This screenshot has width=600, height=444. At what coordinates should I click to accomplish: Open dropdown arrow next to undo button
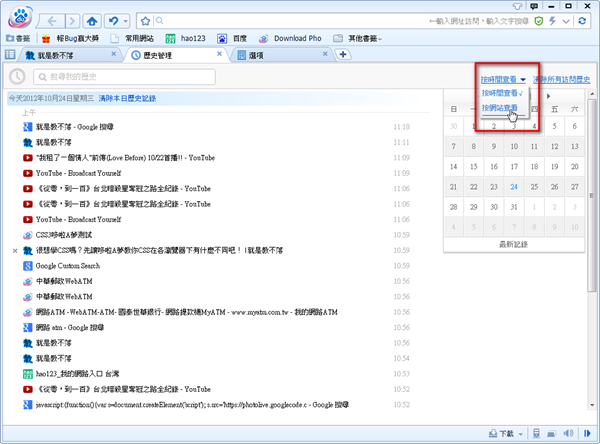[x=128, y=20]
